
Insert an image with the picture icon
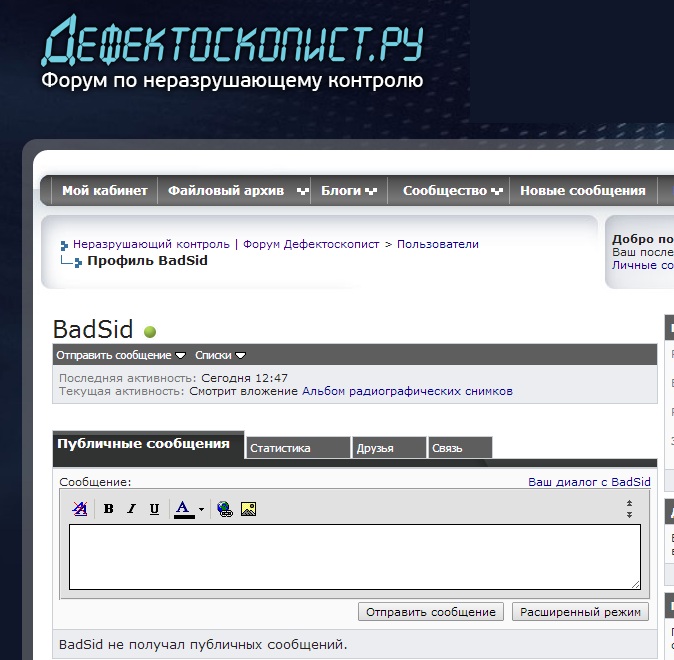pyautogui.click(x=248, y=509)
